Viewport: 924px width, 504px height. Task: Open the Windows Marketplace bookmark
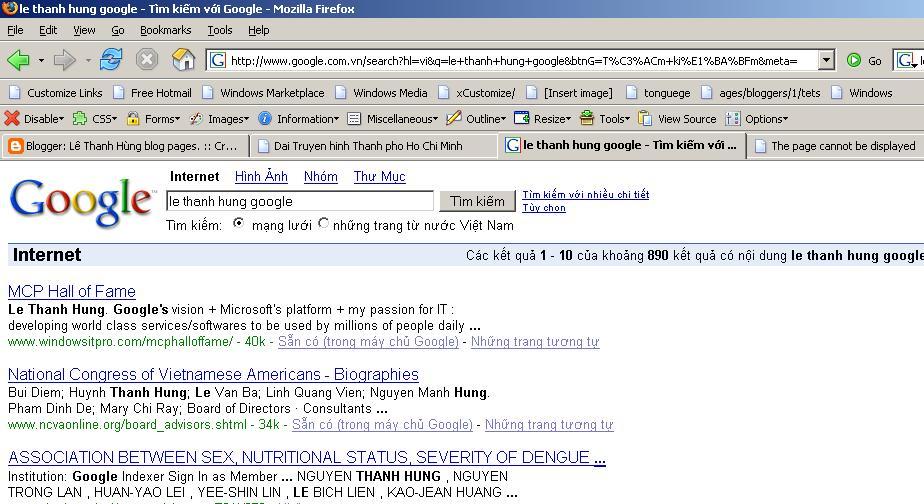point(263,93)
